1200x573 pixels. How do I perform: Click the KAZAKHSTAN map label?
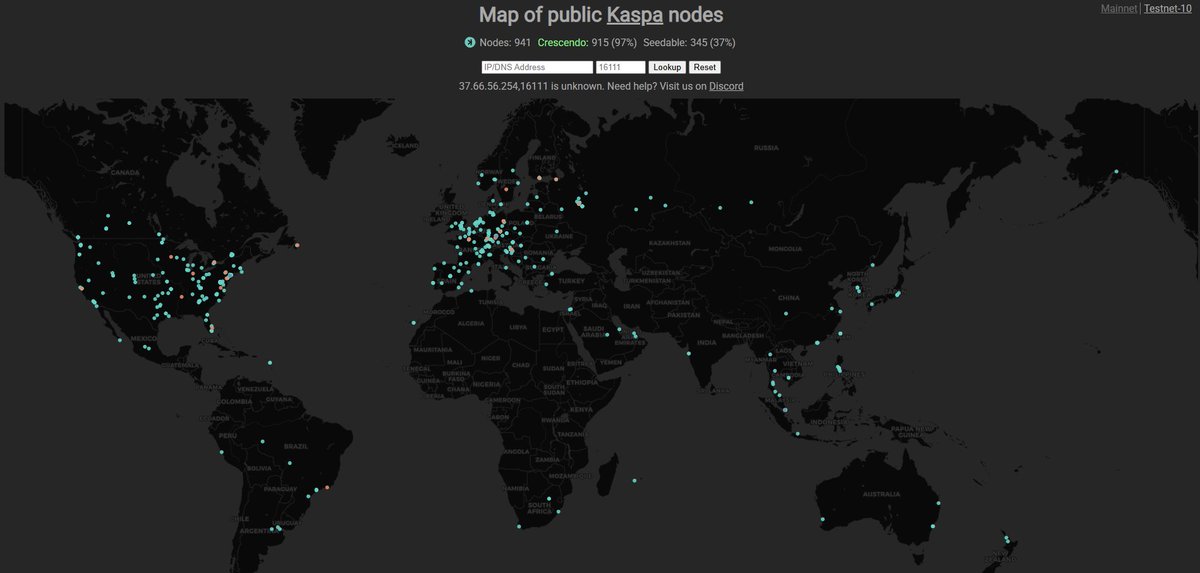[669, 243]
